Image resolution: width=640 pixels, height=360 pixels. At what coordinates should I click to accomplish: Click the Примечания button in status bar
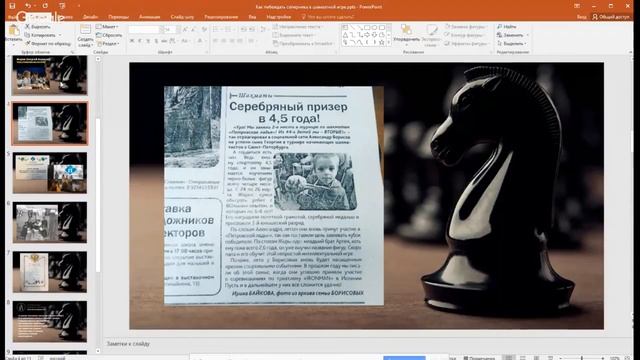(479, 358)
